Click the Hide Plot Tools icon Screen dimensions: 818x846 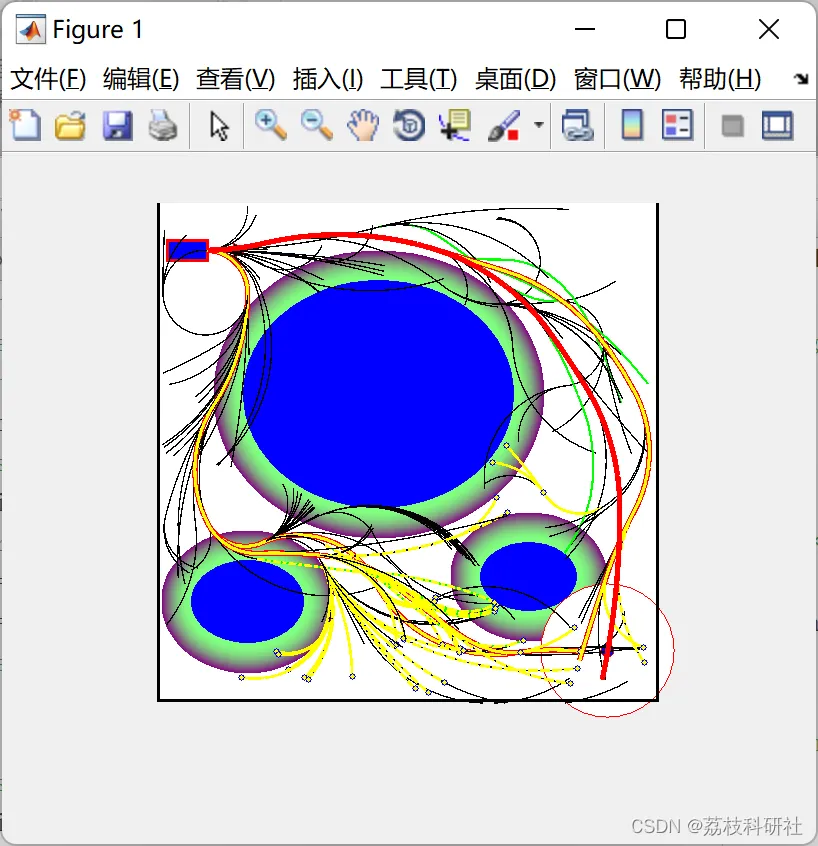tap(733, 126)
